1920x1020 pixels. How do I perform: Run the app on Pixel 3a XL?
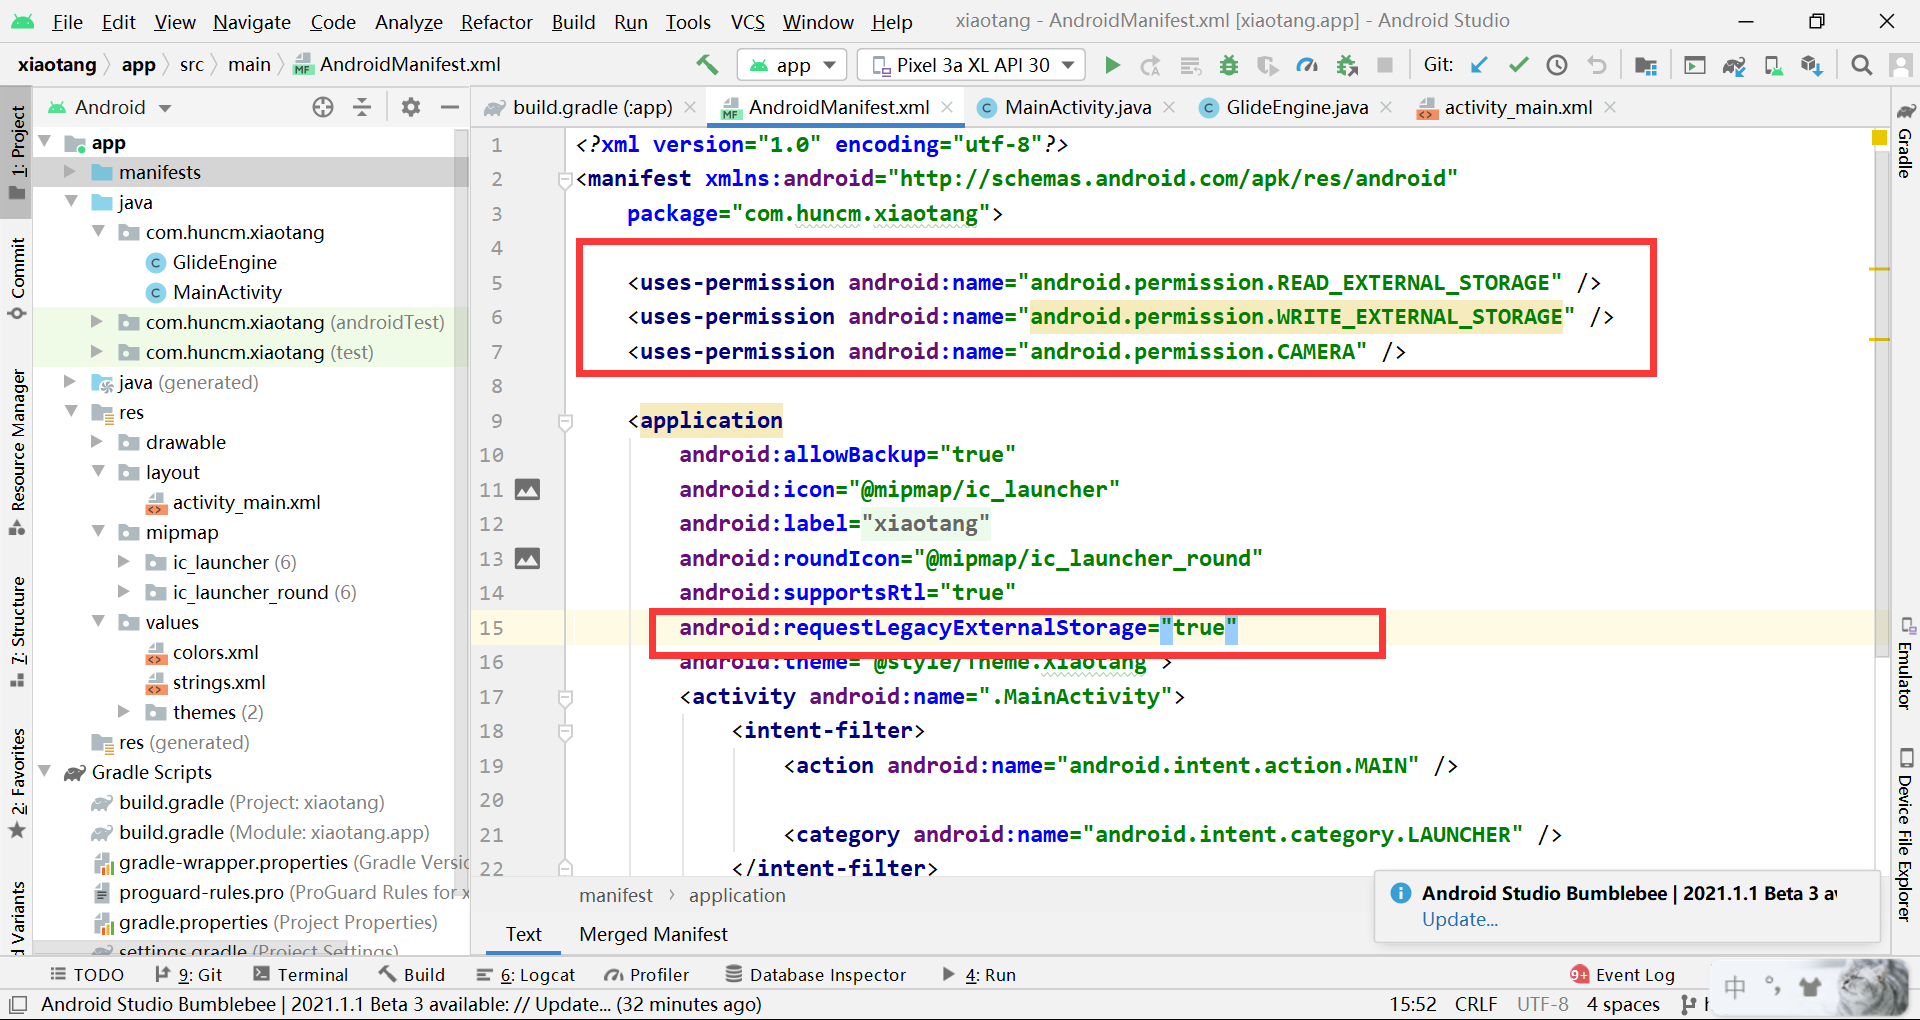point(1112,64)
